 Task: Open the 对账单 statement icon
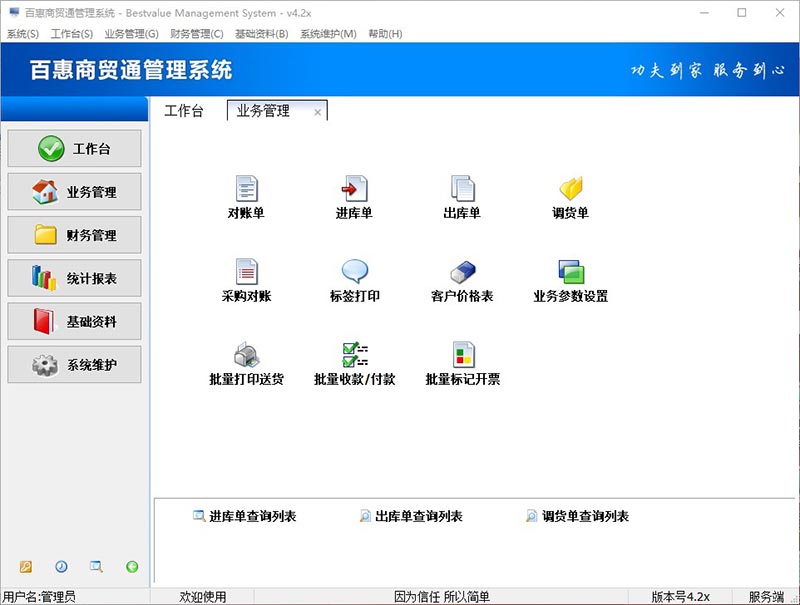click(246, 189)
